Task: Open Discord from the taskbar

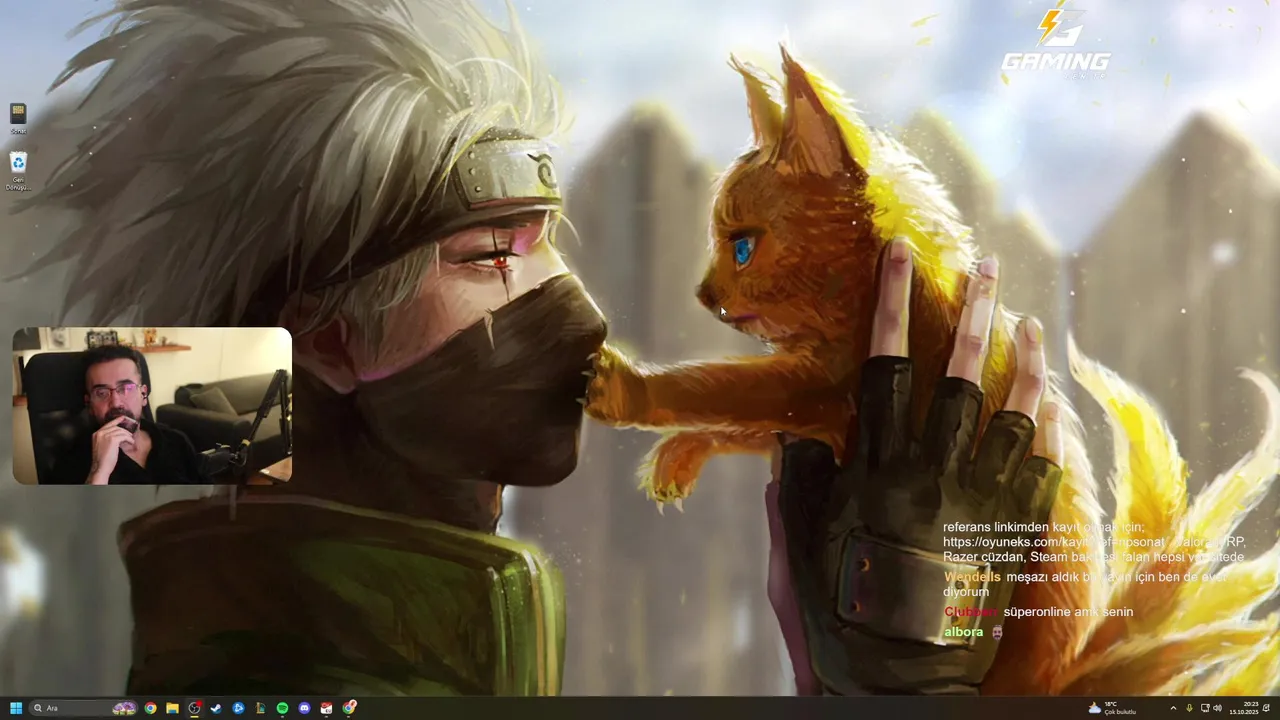Action: coord(304,708)
